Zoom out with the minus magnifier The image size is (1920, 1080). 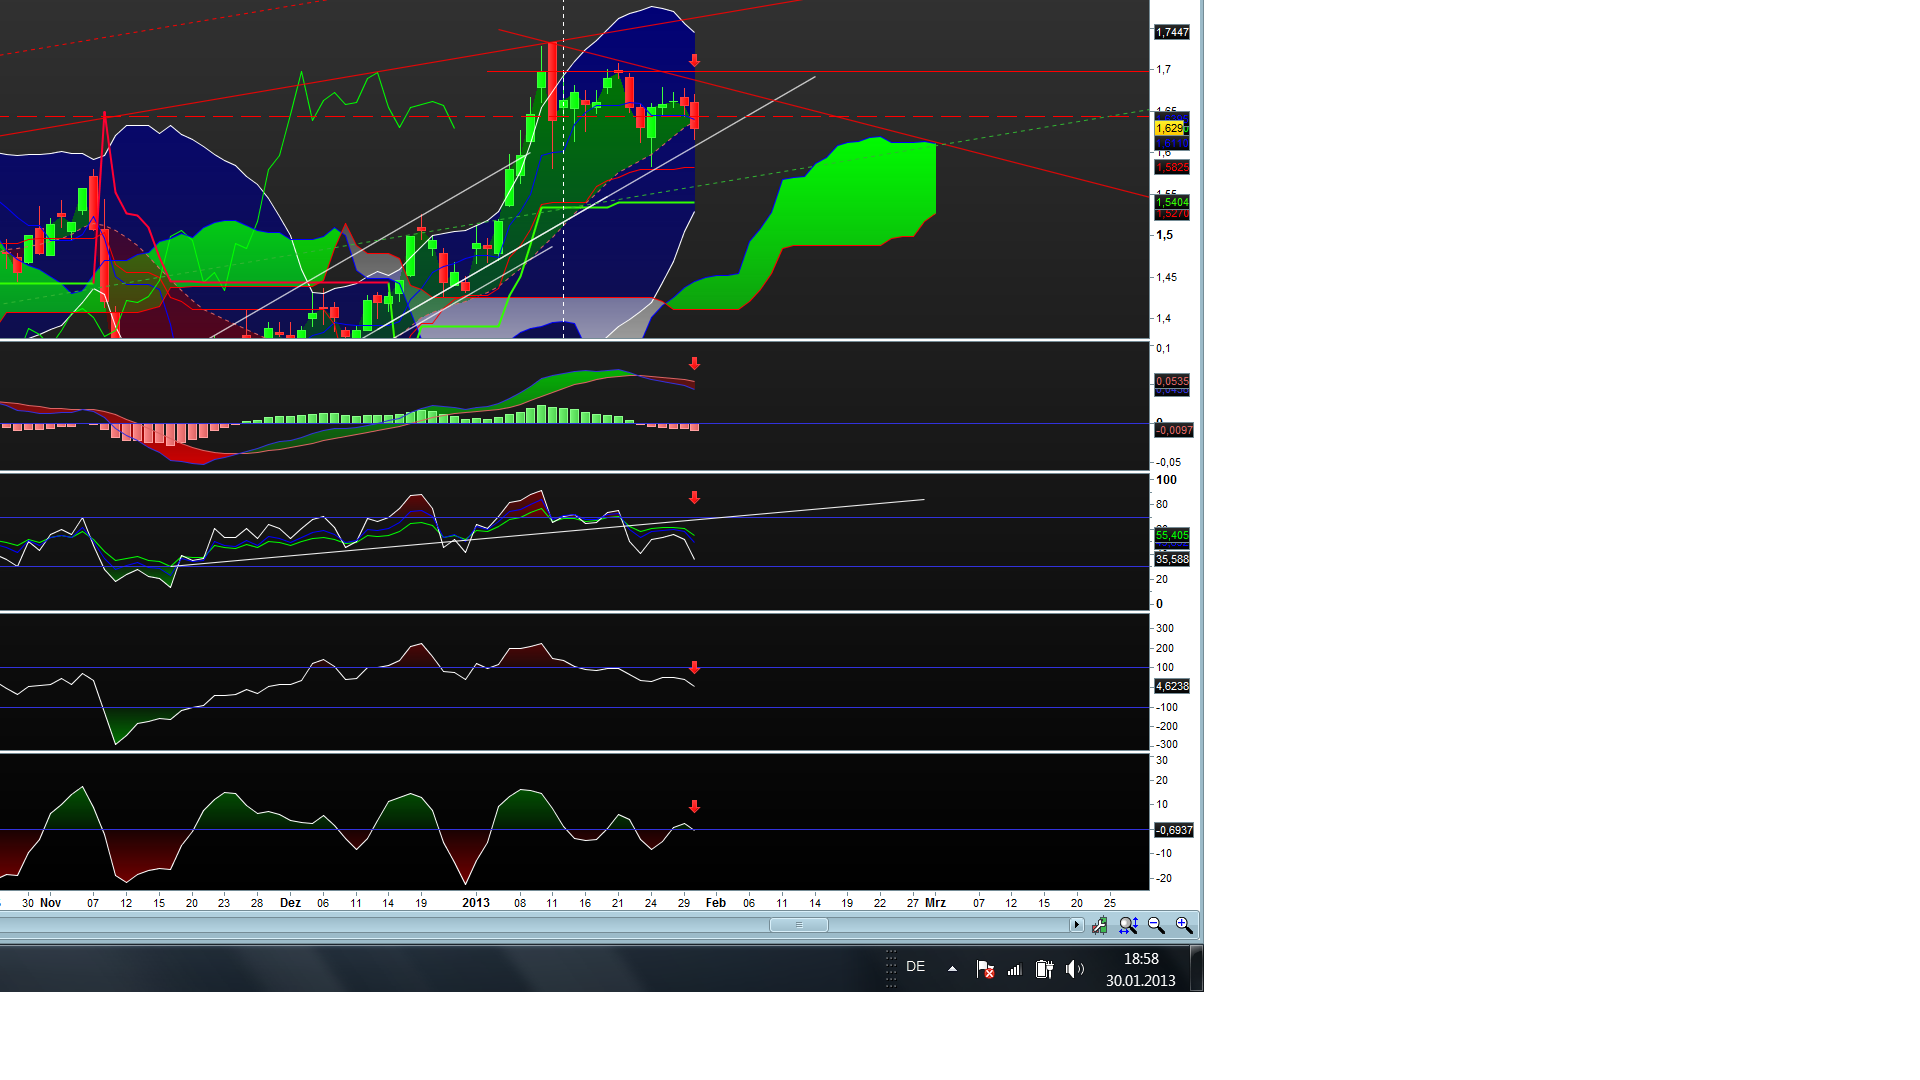click(1156, 926)
